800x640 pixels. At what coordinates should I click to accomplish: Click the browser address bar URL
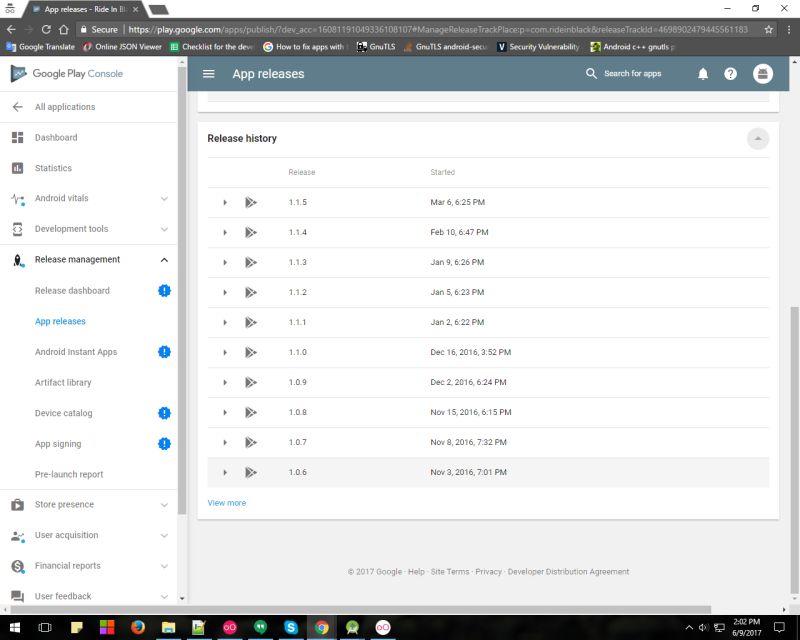click(438, 30)
